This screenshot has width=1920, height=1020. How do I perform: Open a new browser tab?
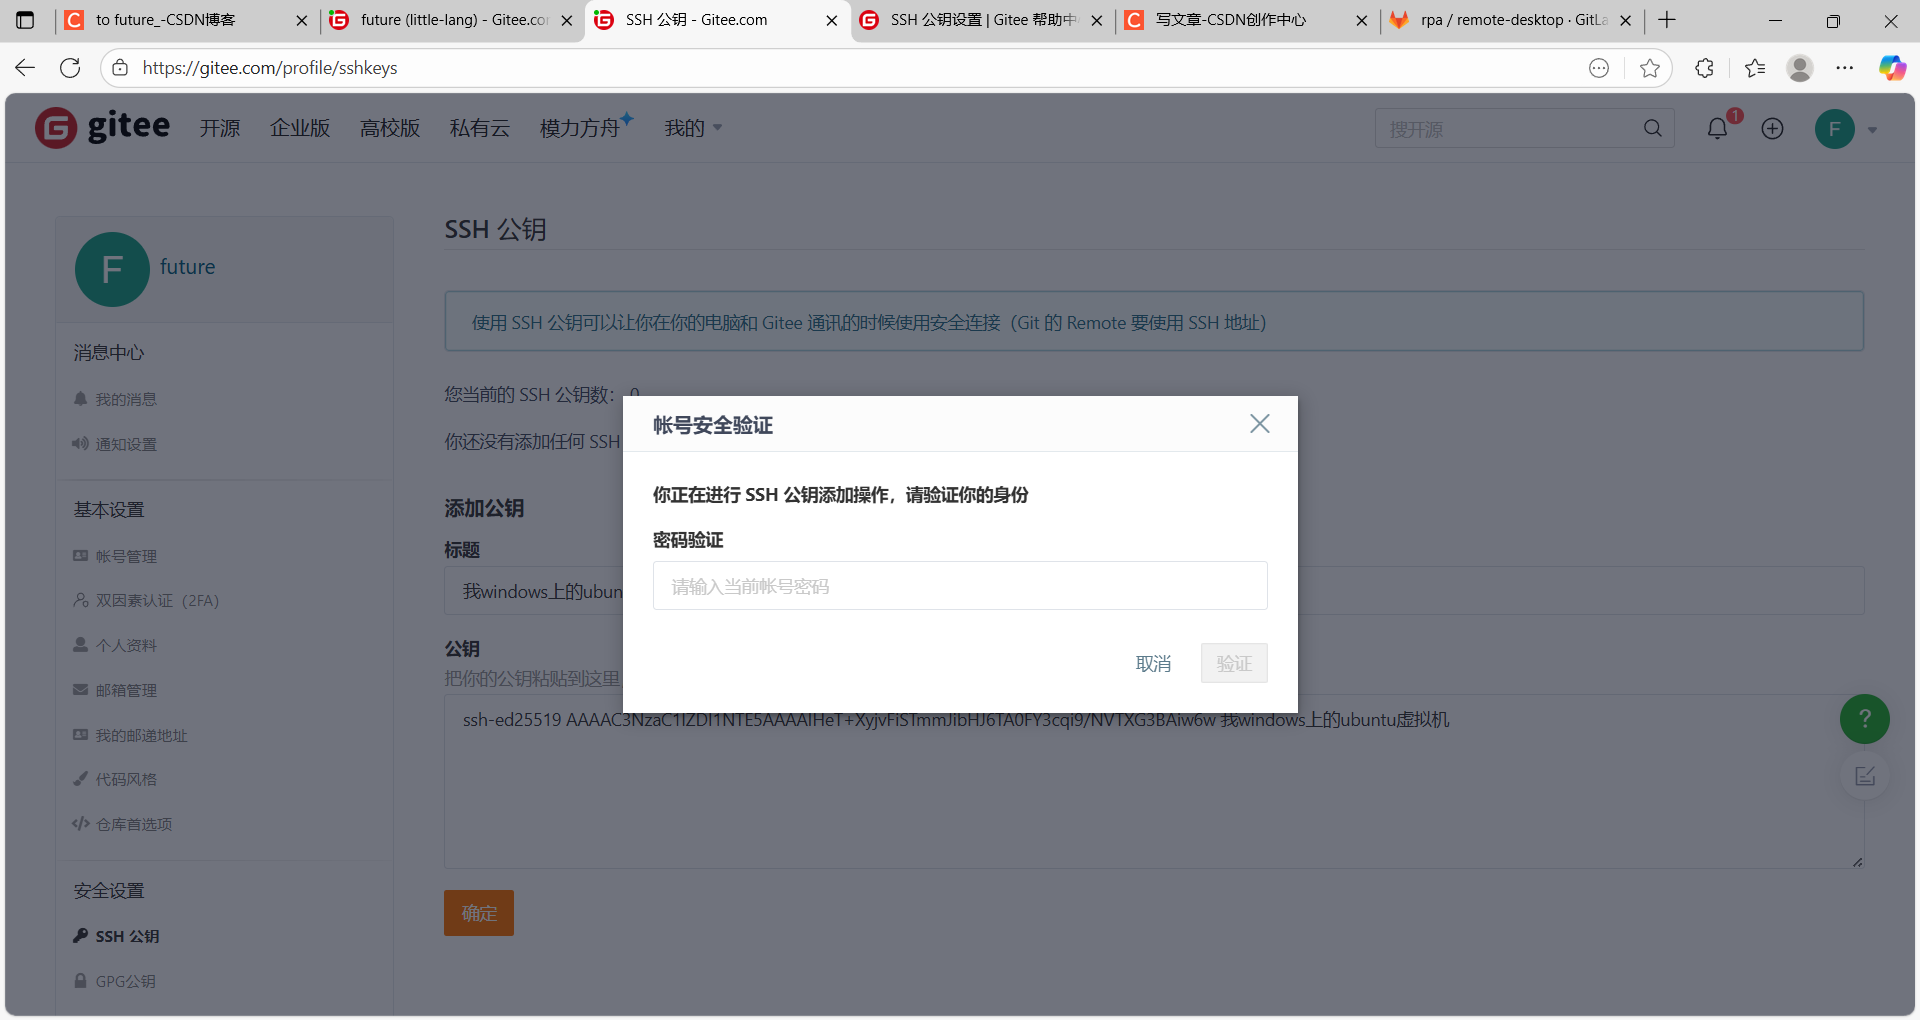click(1667, 20)
